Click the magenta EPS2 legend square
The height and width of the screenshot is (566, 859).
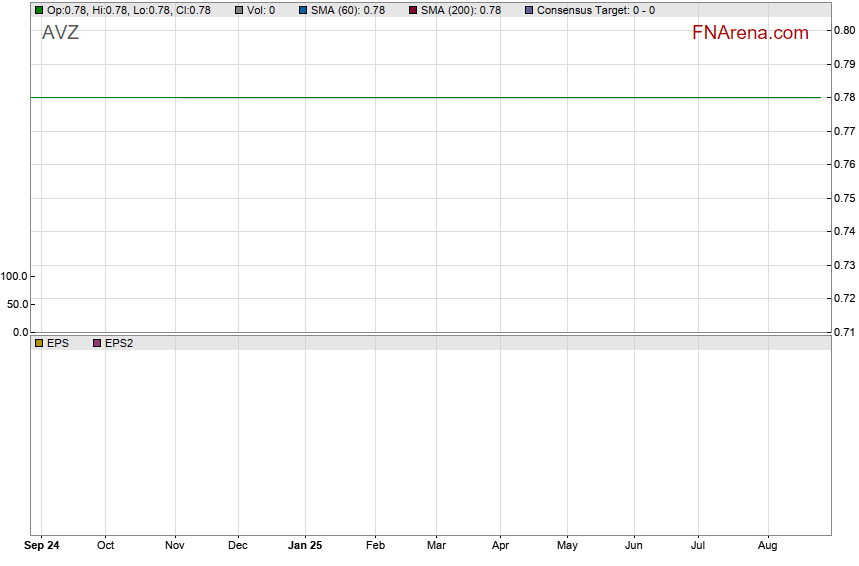pos(97,343)
